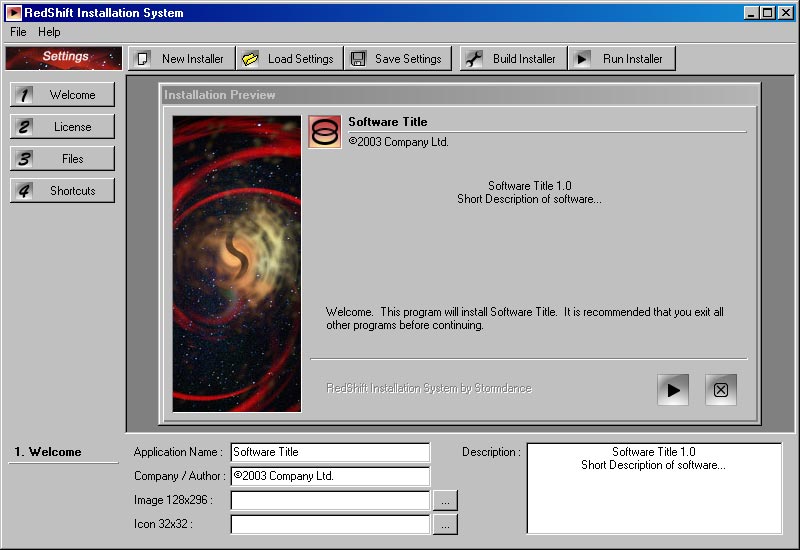The image size is (800, 550).
Task: Click the Company / Author input field
Action: (x=330, y=476)
